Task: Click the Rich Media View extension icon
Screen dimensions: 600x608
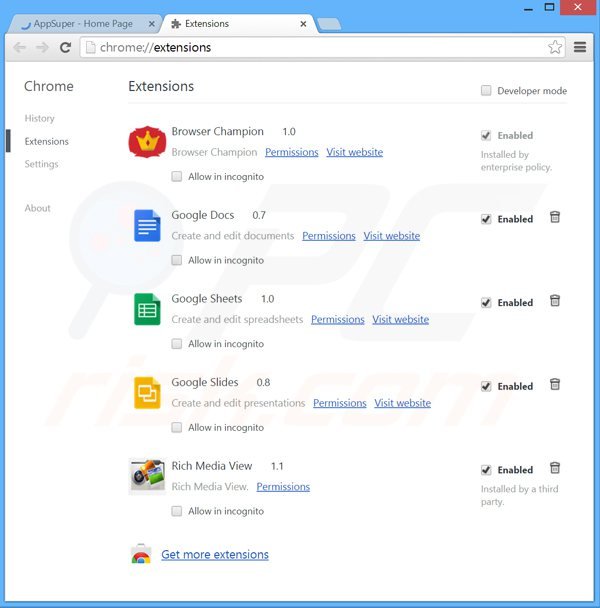Action: (147, 477)
